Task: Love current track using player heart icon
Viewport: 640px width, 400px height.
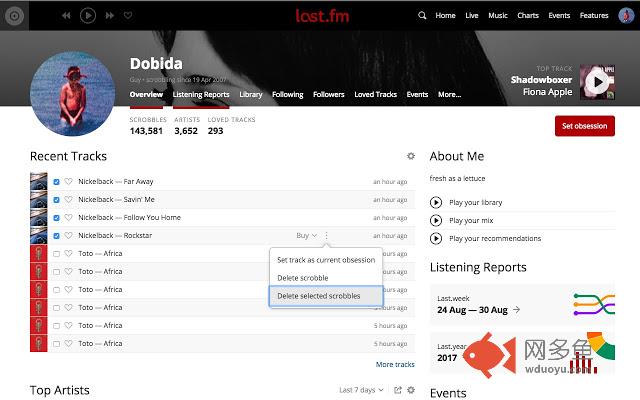Action: [128, 16]
